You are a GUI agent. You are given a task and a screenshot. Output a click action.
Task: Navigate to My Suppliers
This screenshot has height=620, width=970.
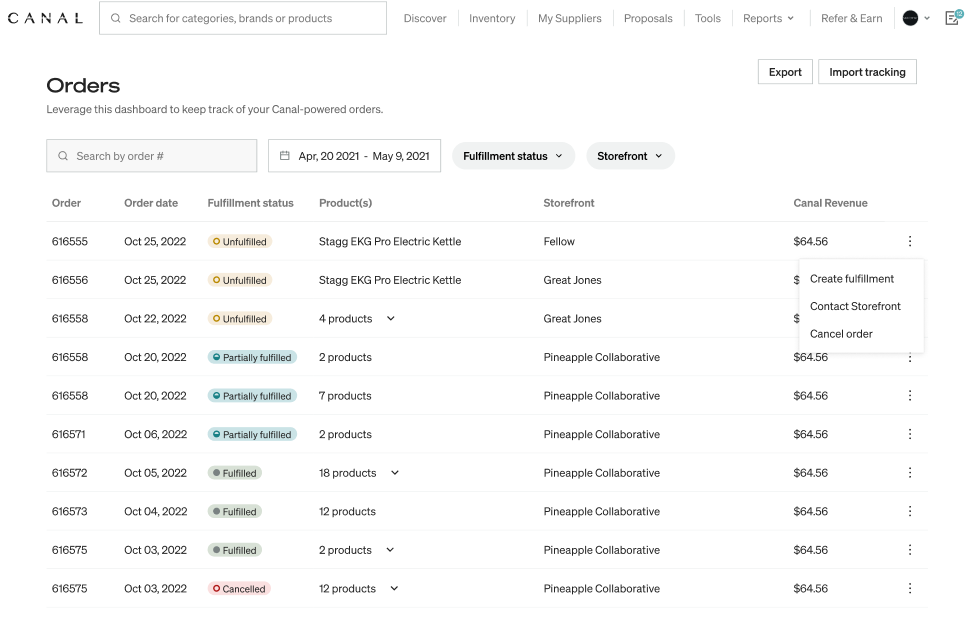click(x=570, y=19)
